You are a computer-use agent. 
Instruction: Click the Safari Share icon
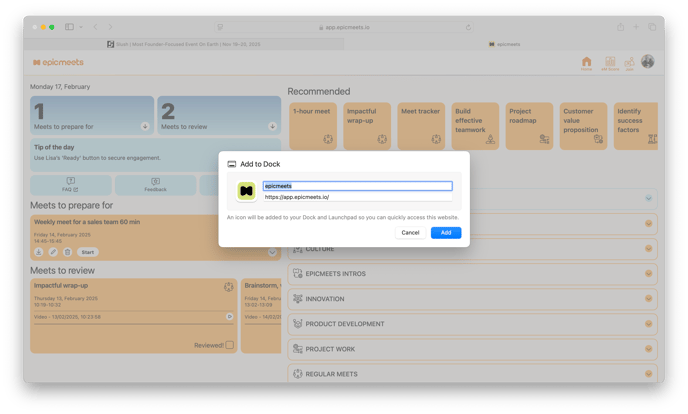click(620, 27)
